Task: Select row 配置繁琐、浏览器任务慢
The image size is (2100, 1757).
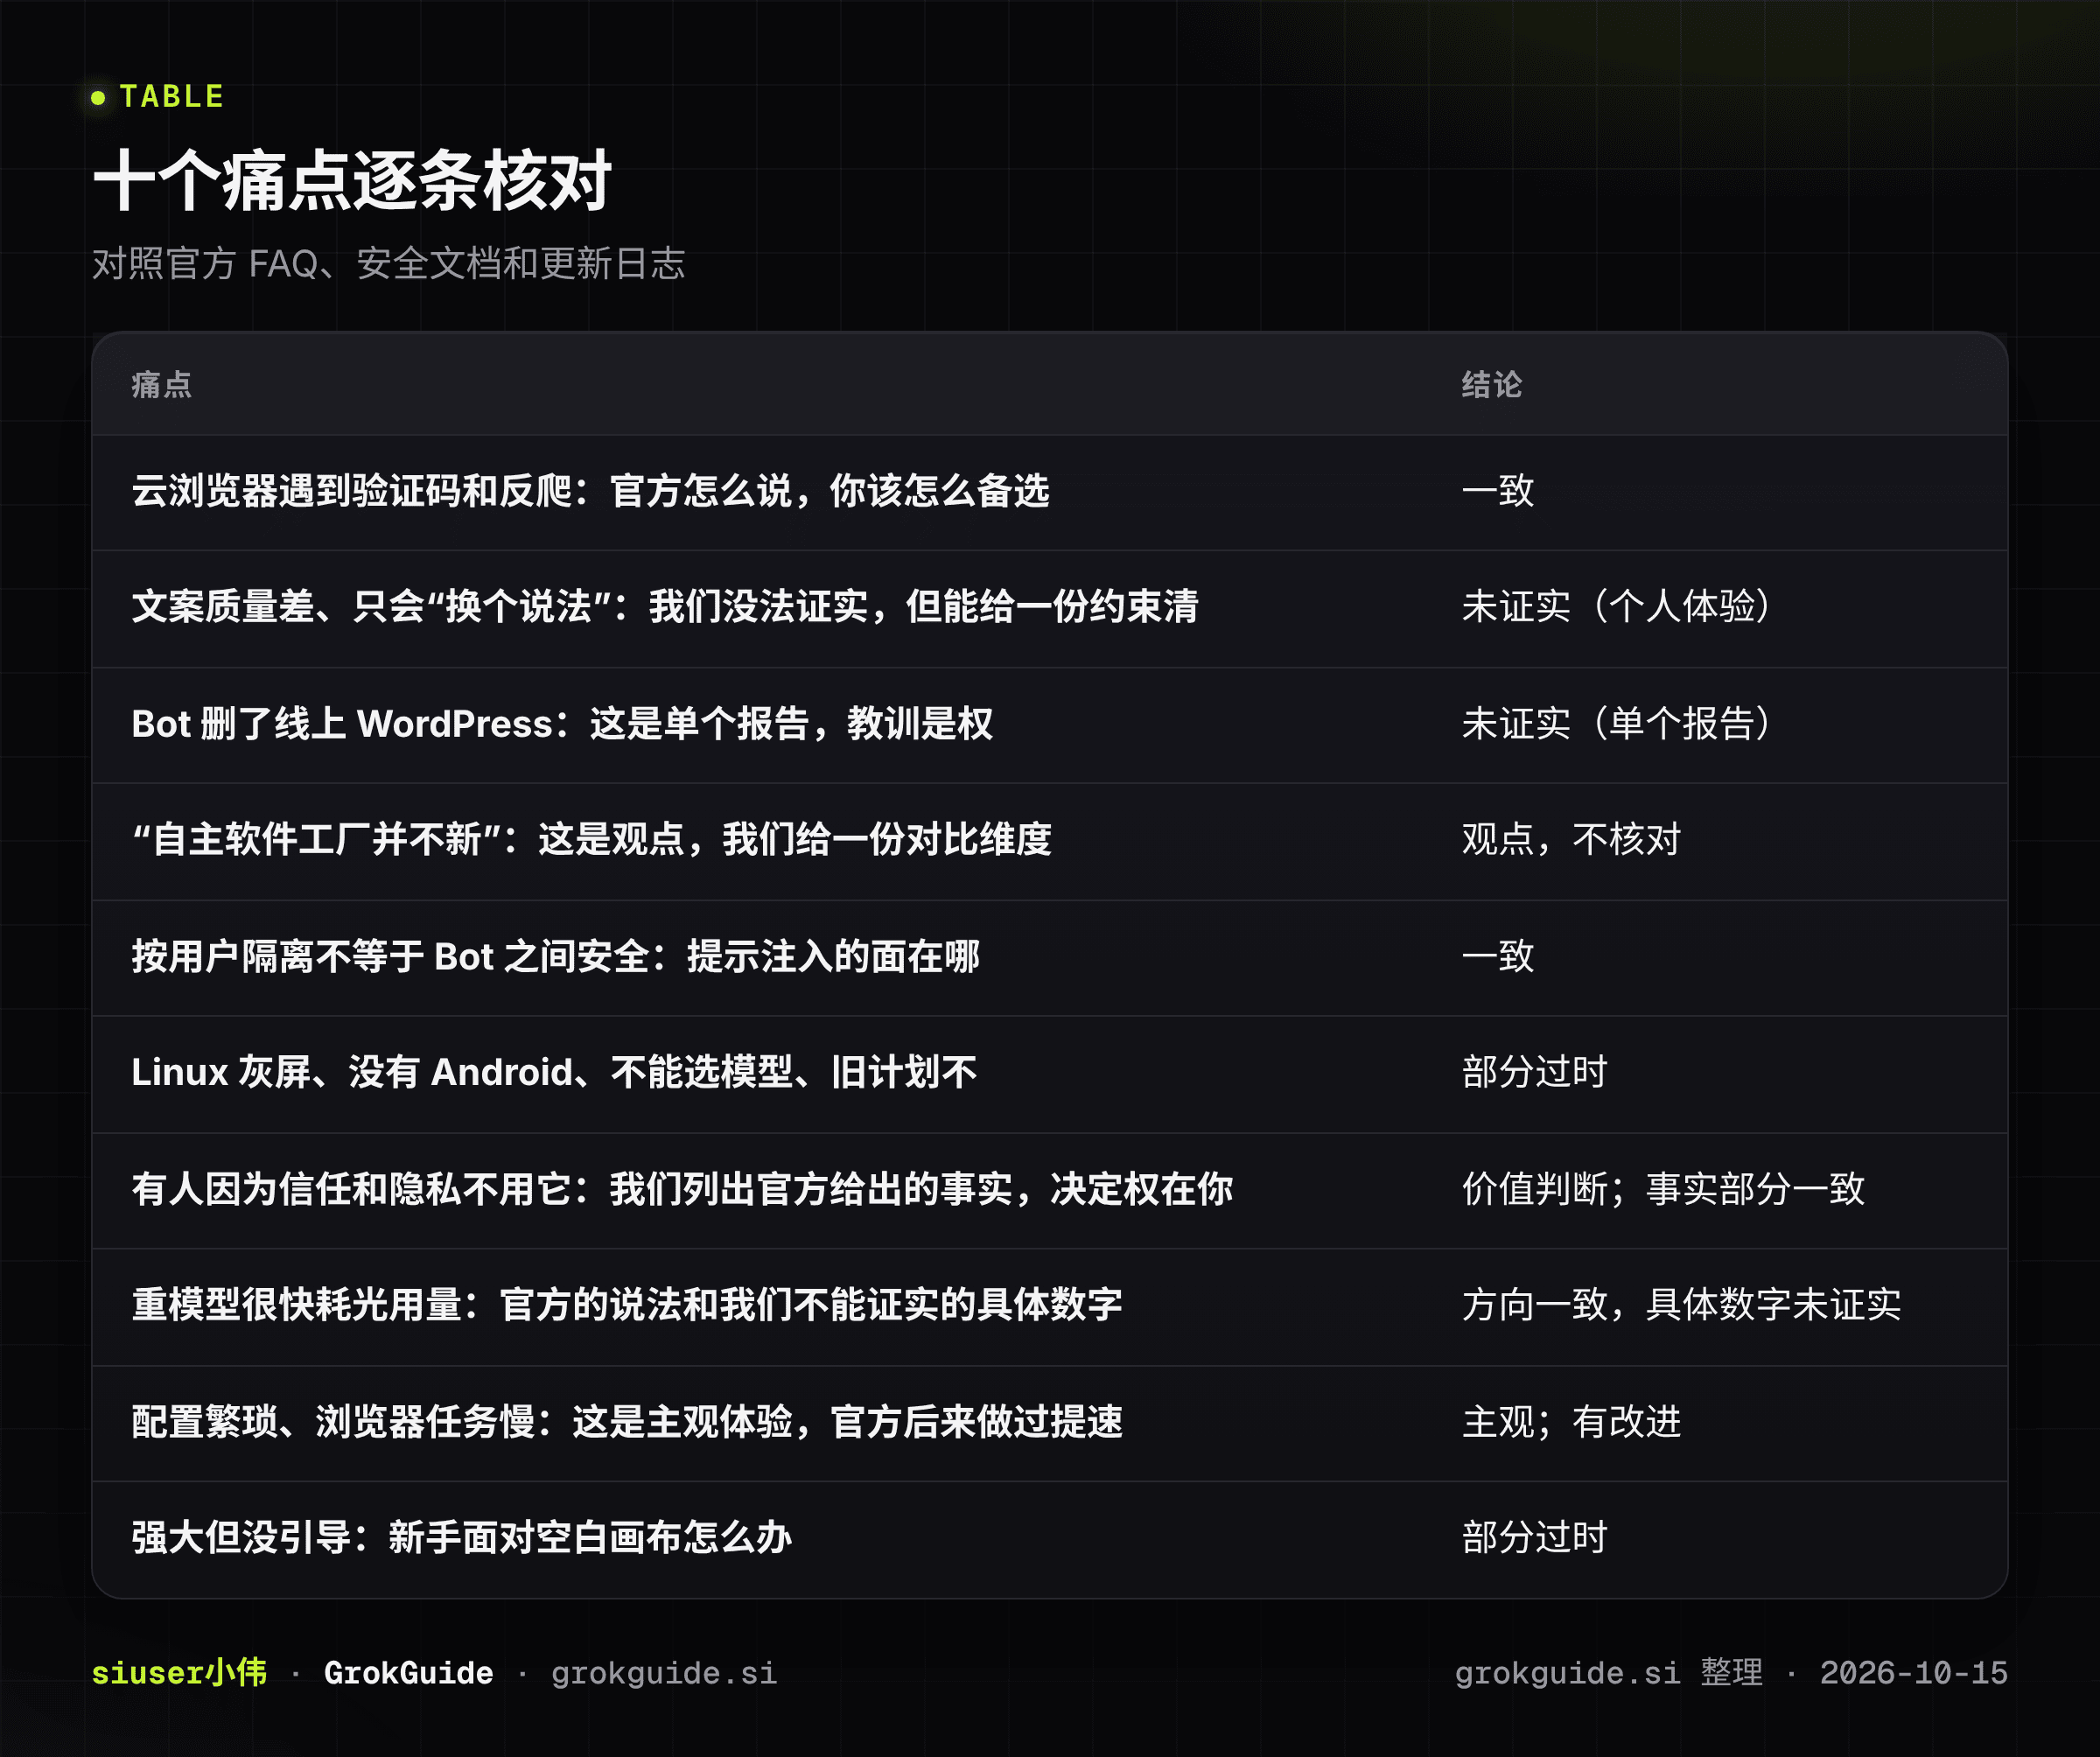Action: pyautogui.click(x=1049, y=1424)
